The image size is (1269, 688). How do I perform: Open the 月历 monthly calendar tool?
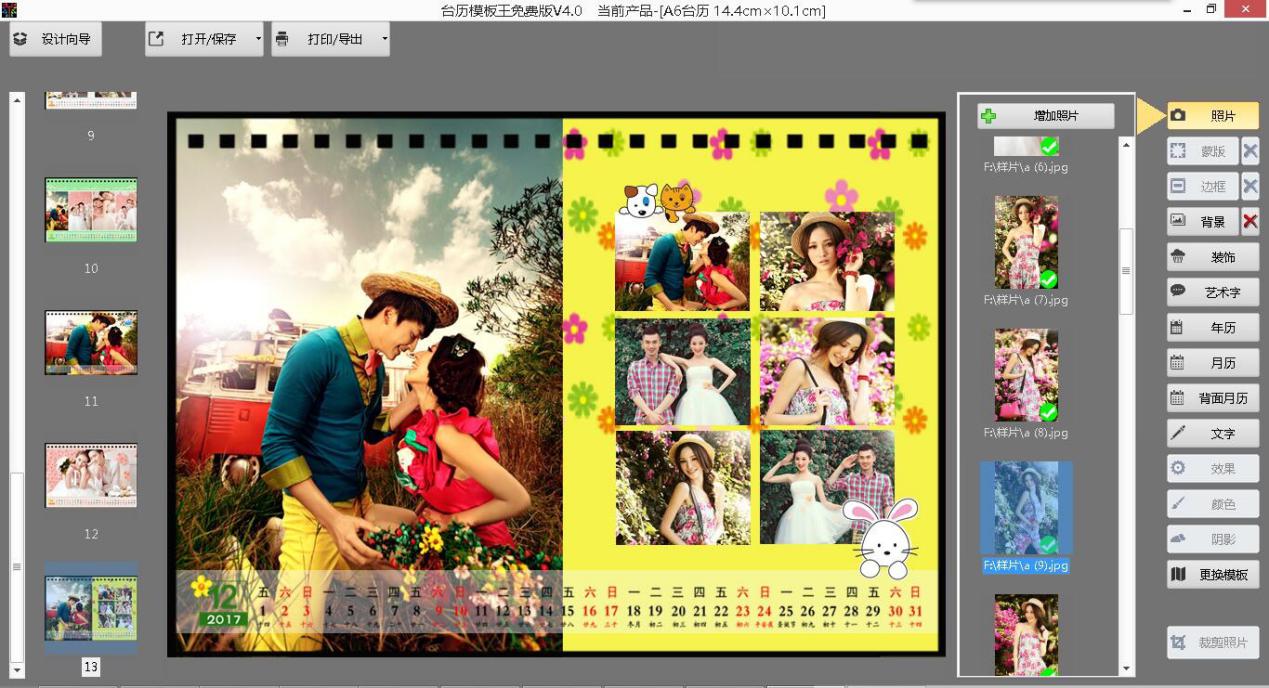(1212, 363)
